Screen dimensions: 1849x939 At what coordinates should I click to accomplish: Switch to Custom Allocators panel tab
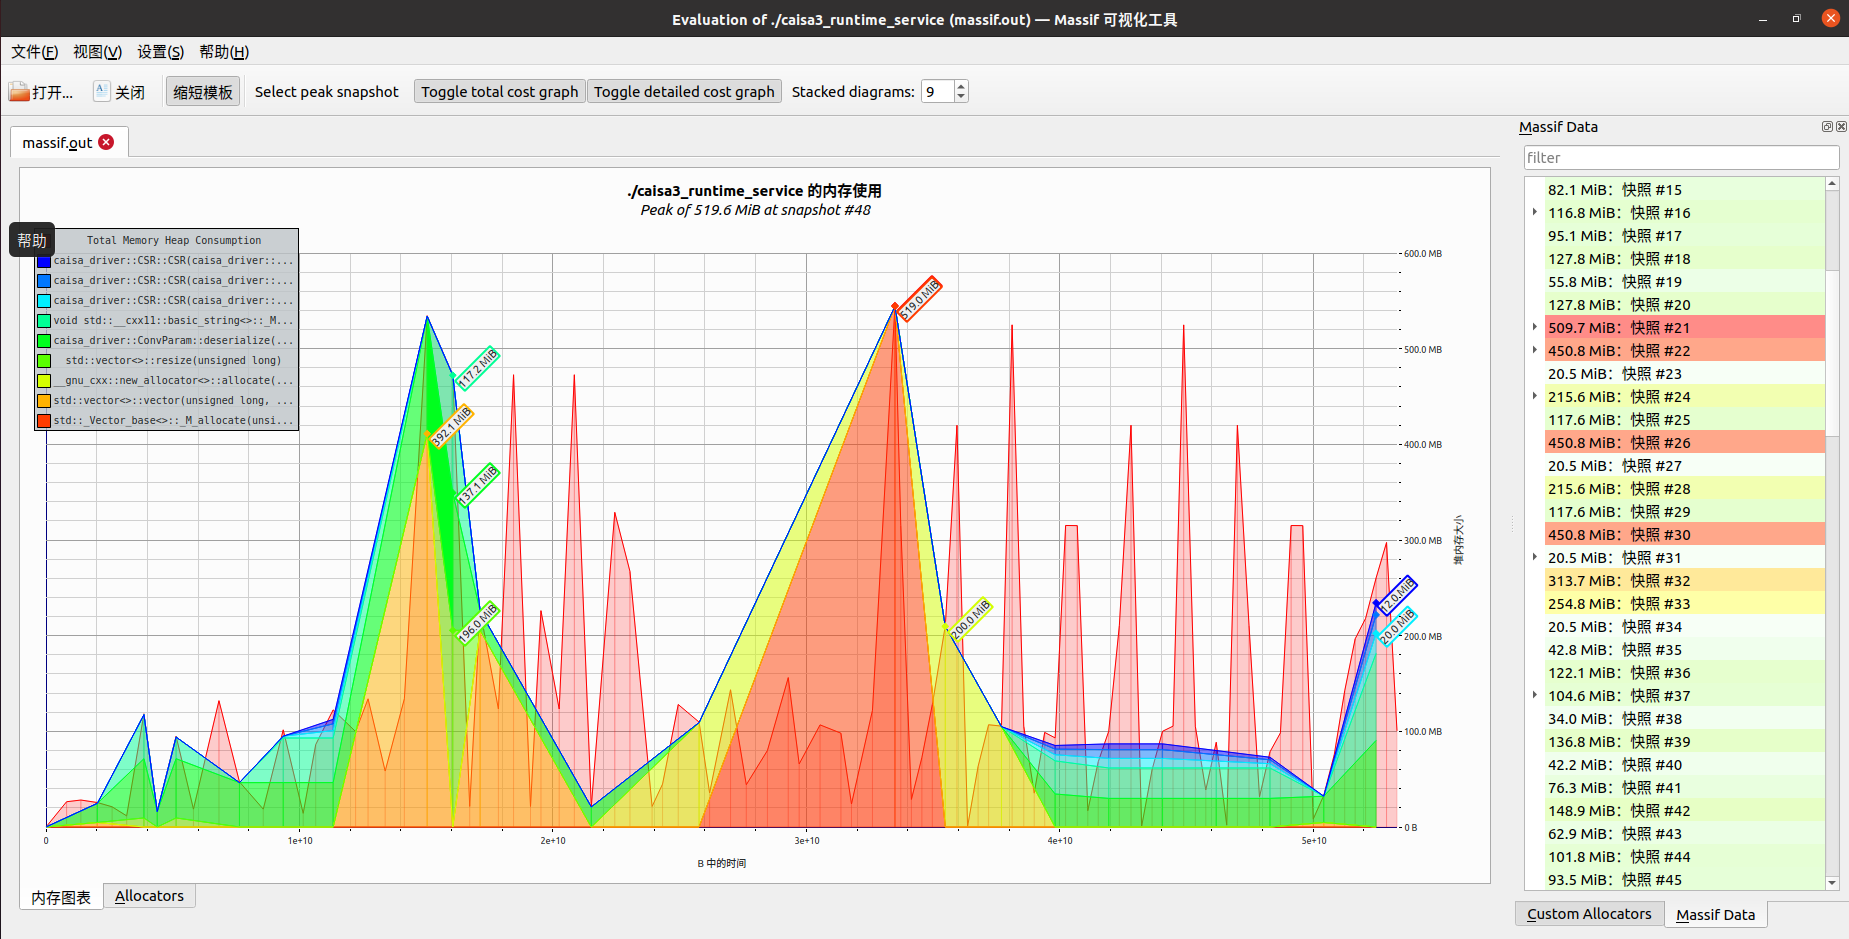(x=1589, y=914)
